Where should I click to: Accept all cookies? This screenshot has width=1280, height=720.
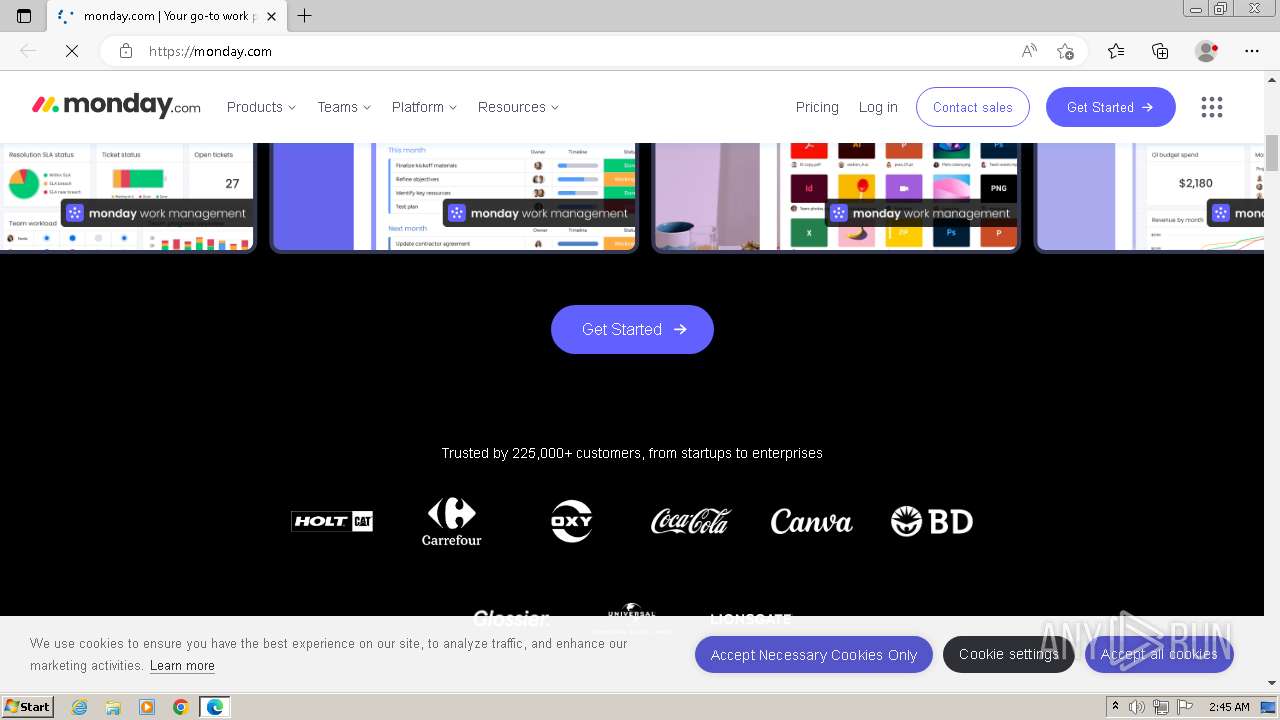point(1159,654)
